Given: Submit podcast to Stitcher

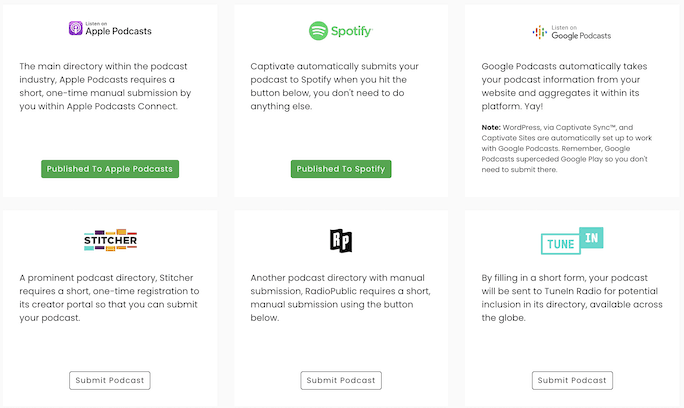Looking at the screenshot, I should pyautogui.click(x=110, y=381).
